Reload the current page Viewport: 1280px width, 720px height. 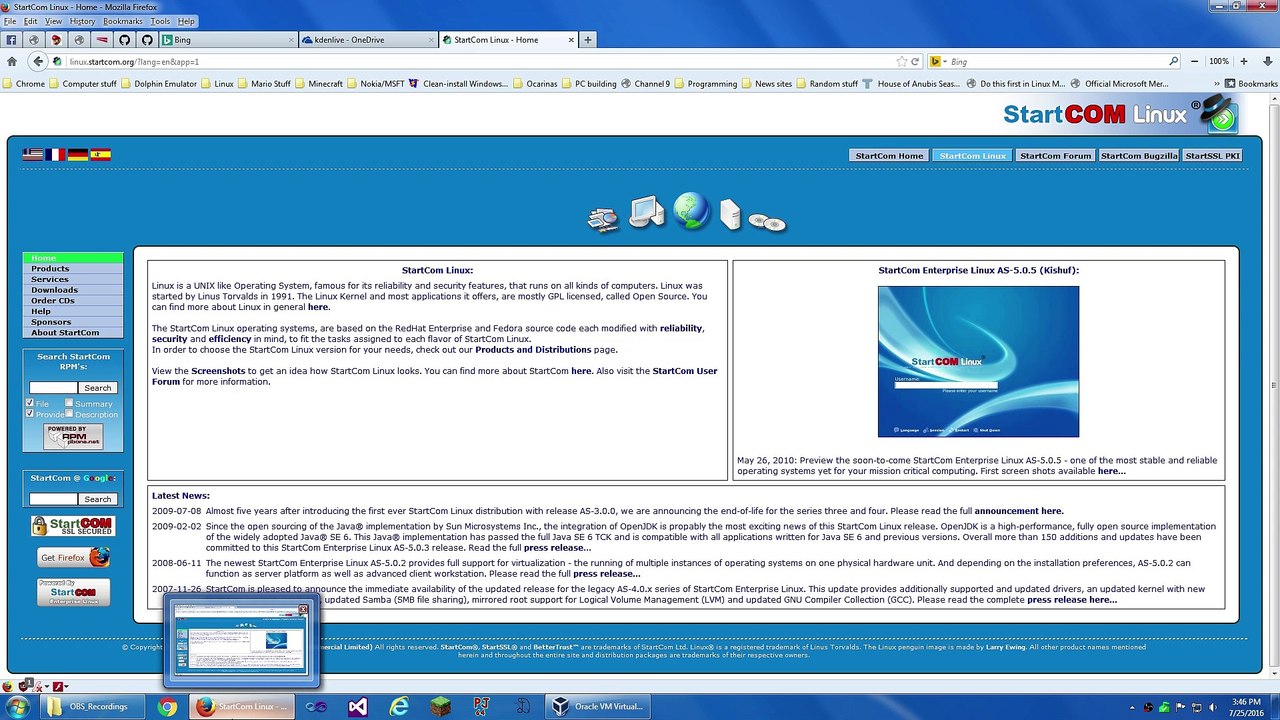point(914,61)
